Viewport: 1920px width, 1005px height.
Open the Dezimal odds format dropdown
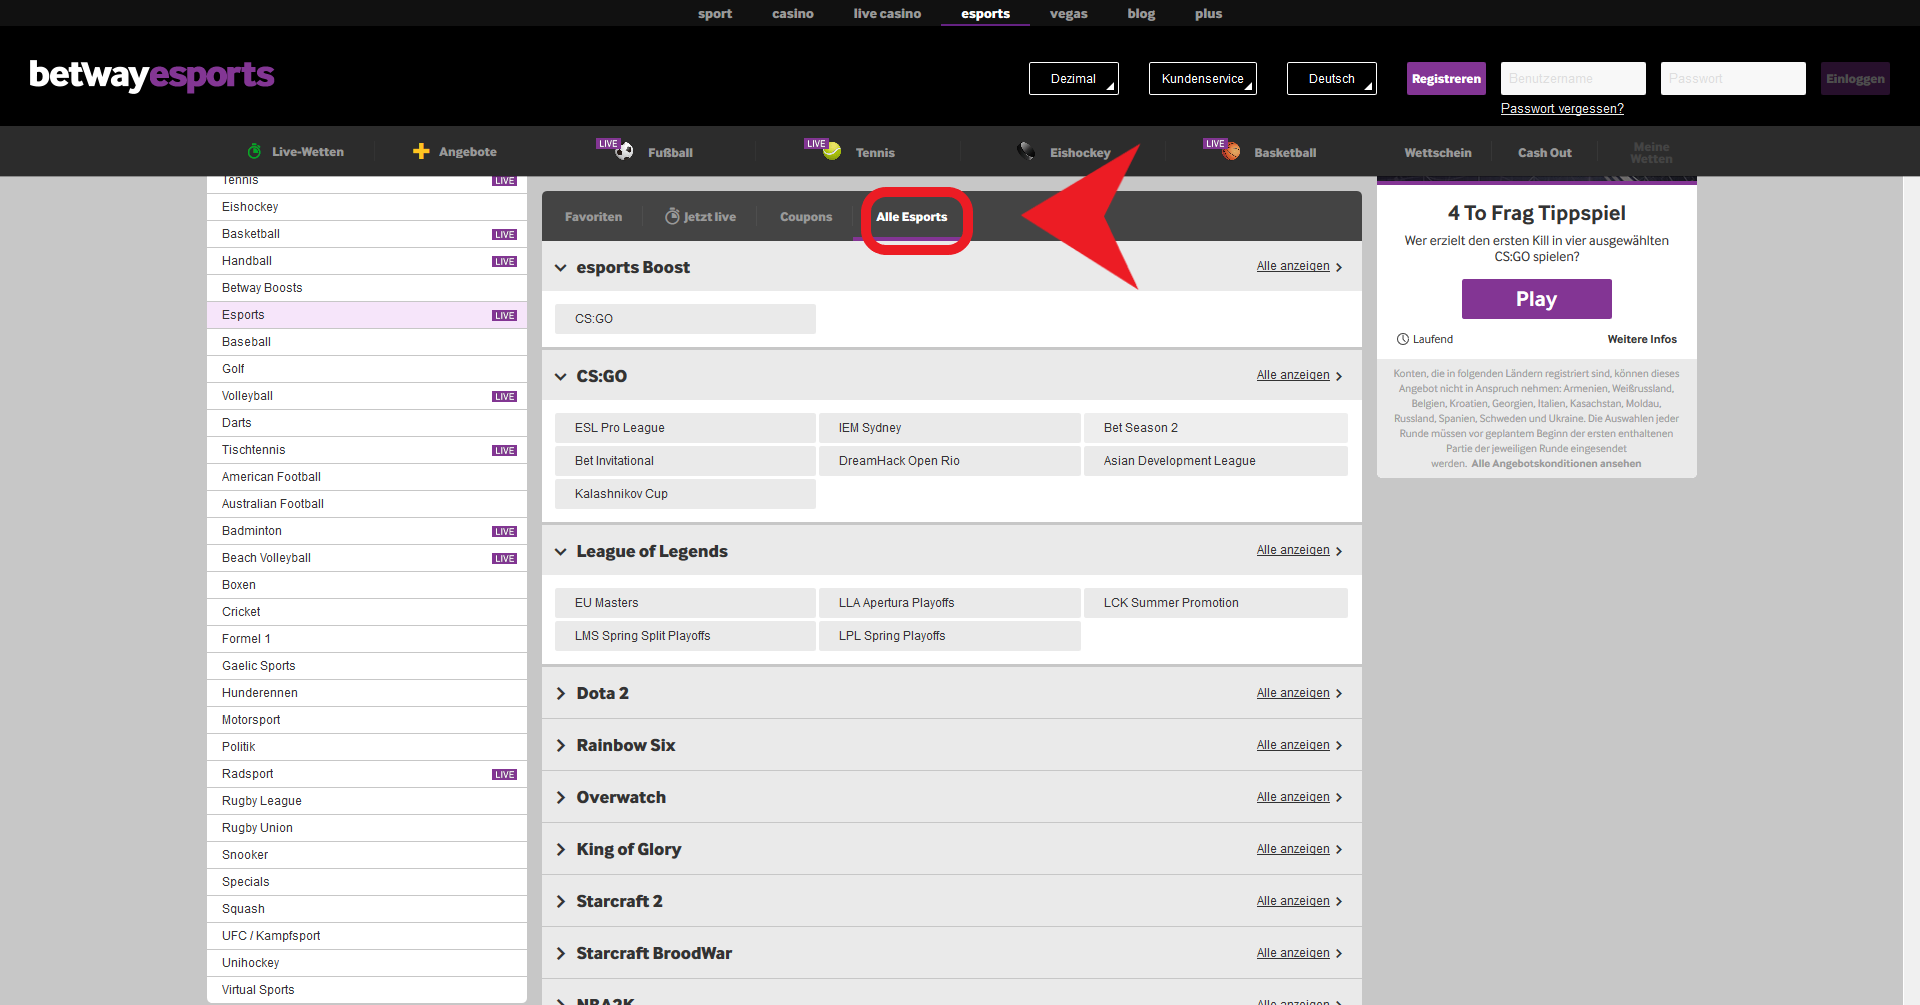[x=1074, y=78]
